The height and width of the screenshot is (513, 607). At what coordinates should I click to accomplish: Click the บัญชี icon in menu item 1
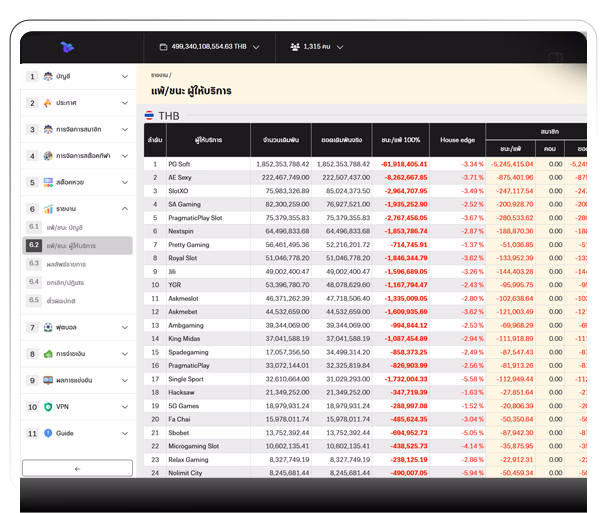click(x=48, y=76)
